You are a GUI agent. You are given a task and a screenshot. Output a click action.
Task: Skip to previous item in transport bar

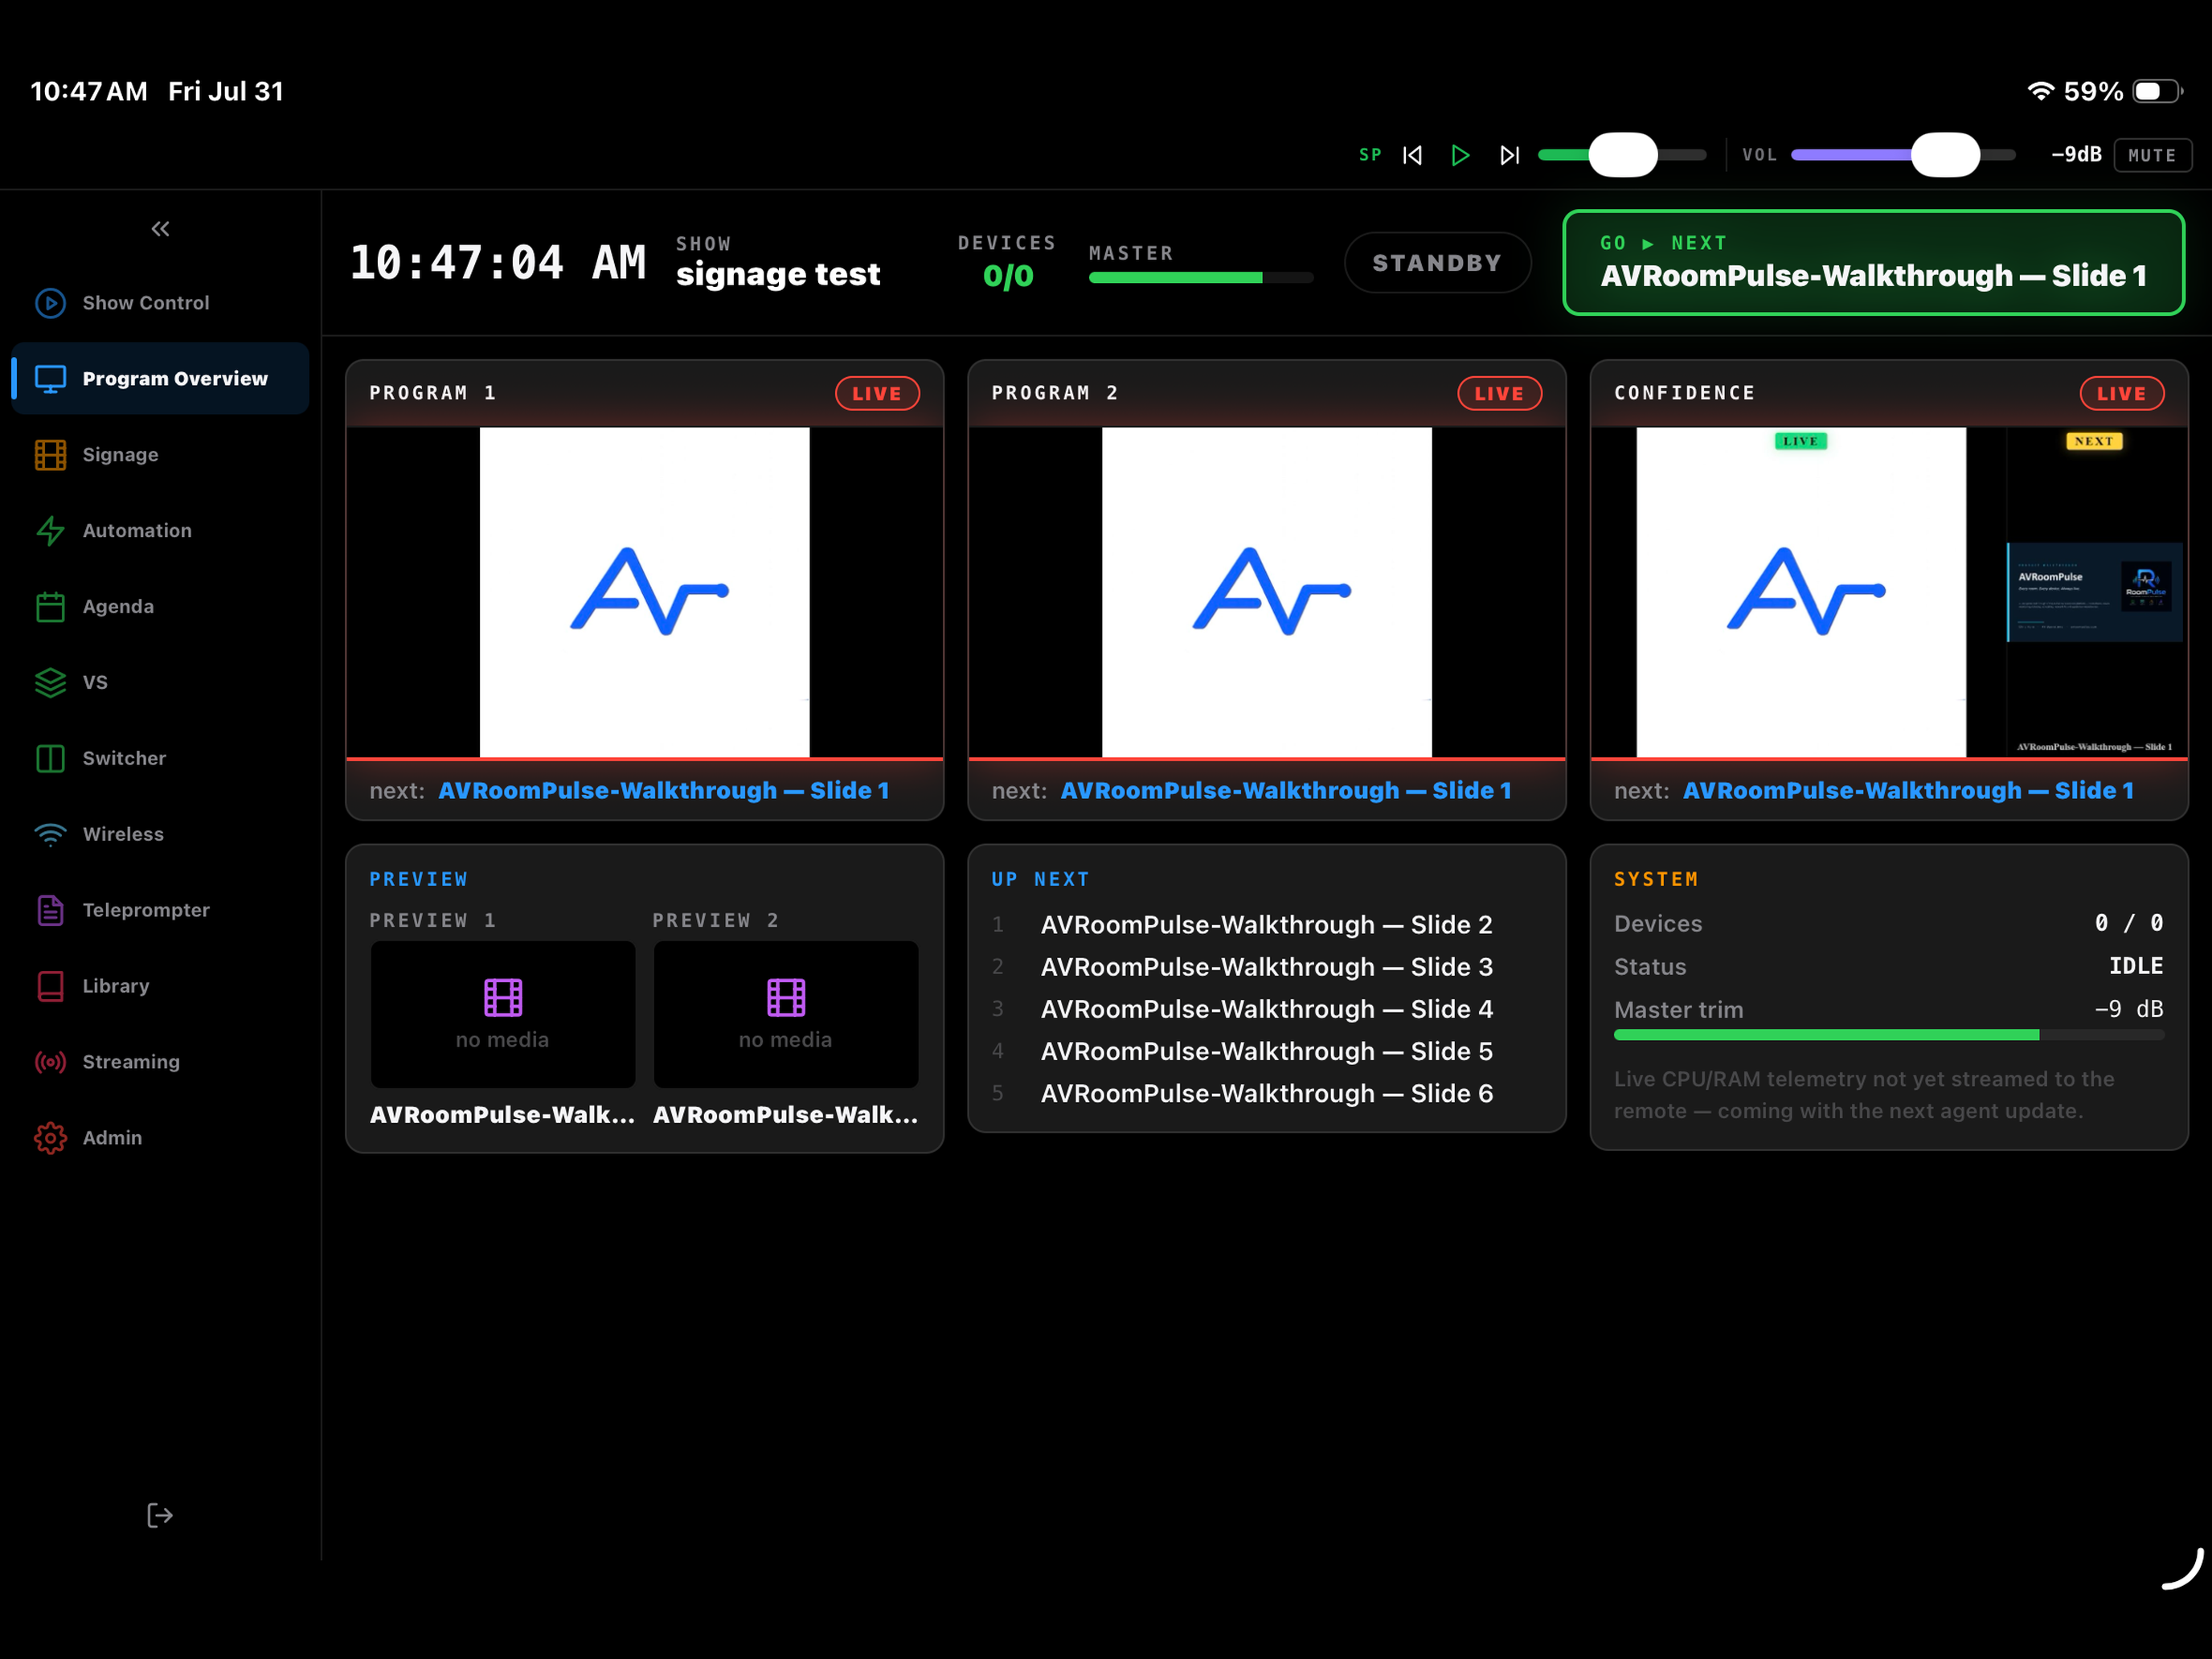click(1412, 155)
